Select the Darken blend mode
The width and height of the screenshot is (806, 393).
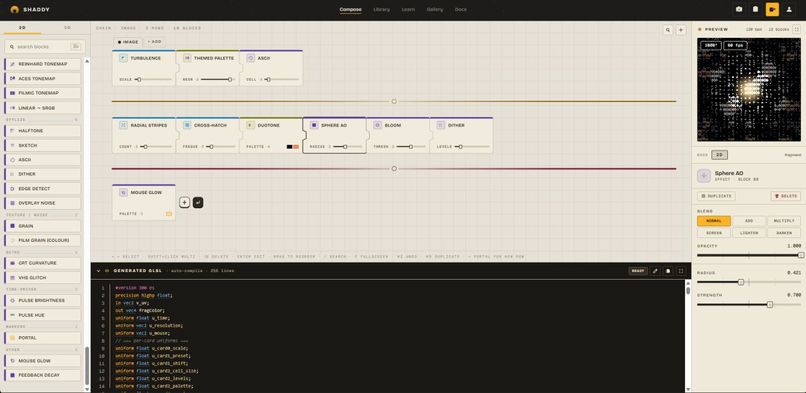point(783,233)
